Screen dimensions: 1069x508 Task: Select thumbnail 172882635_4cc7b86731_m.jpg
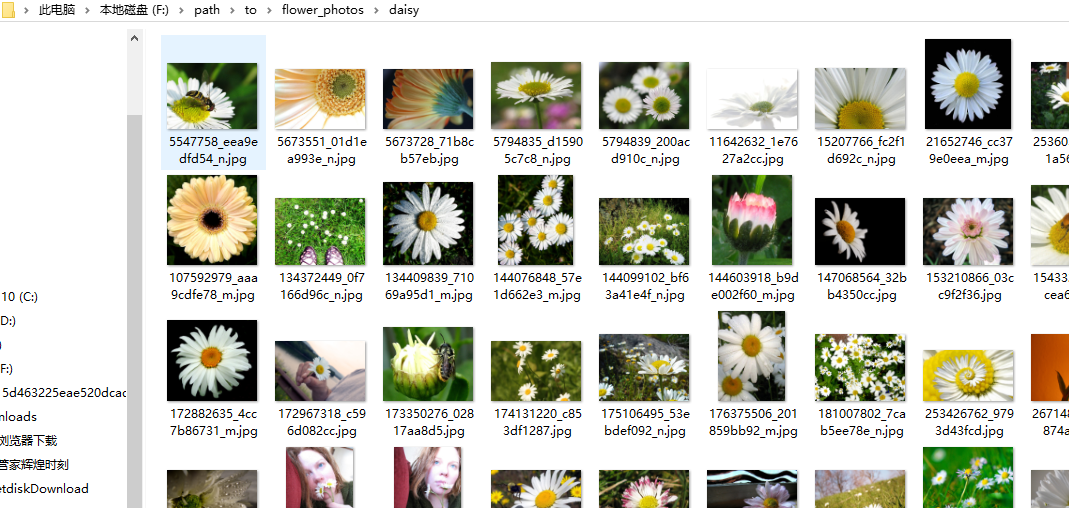click(213, 361)
